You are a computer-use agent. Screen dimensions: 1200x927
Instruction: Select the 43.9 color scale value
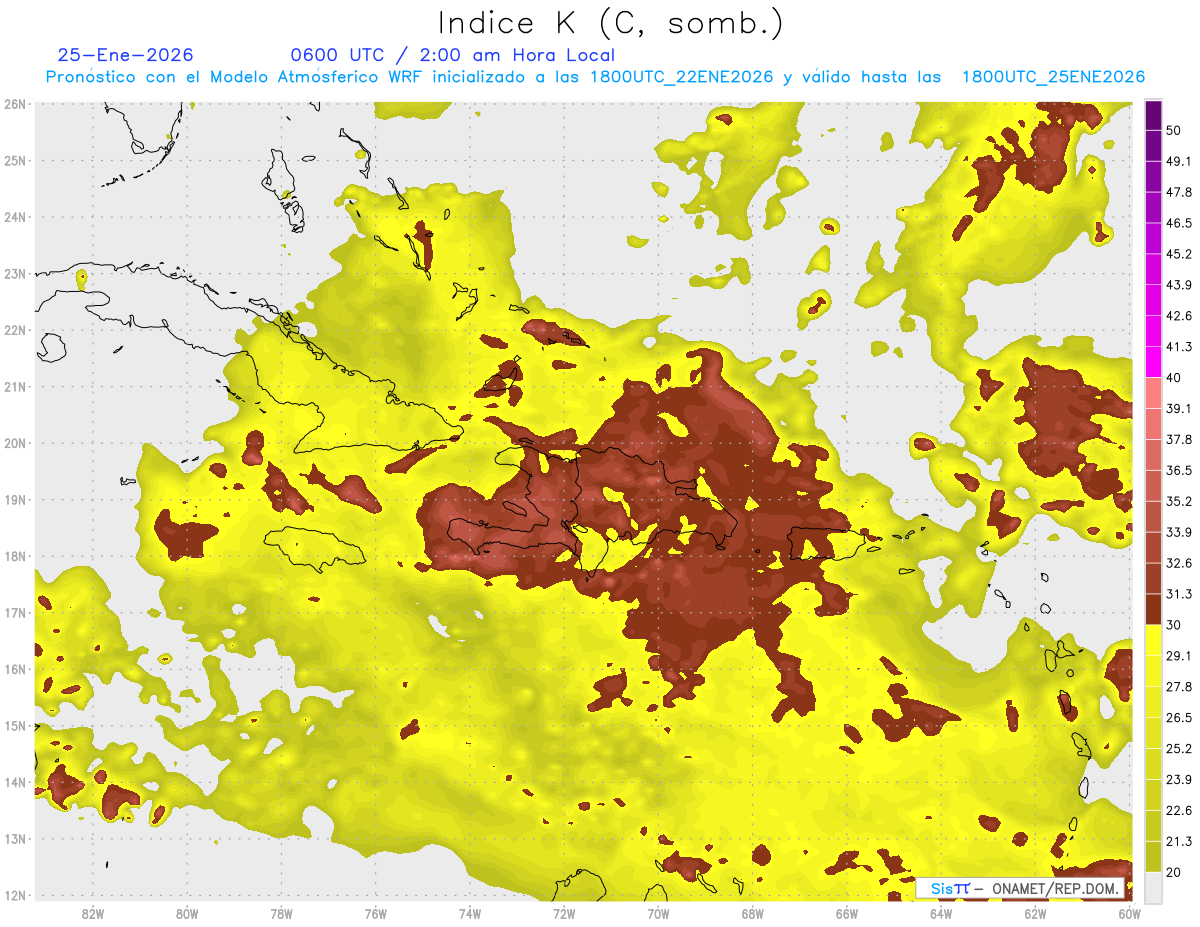(x=1178, y=285)
